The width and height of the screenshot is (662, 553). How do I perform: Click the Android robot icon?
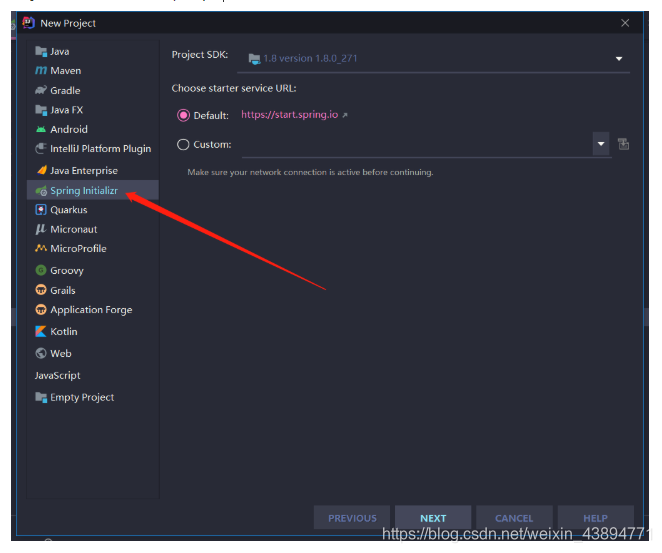click(41, 130)
